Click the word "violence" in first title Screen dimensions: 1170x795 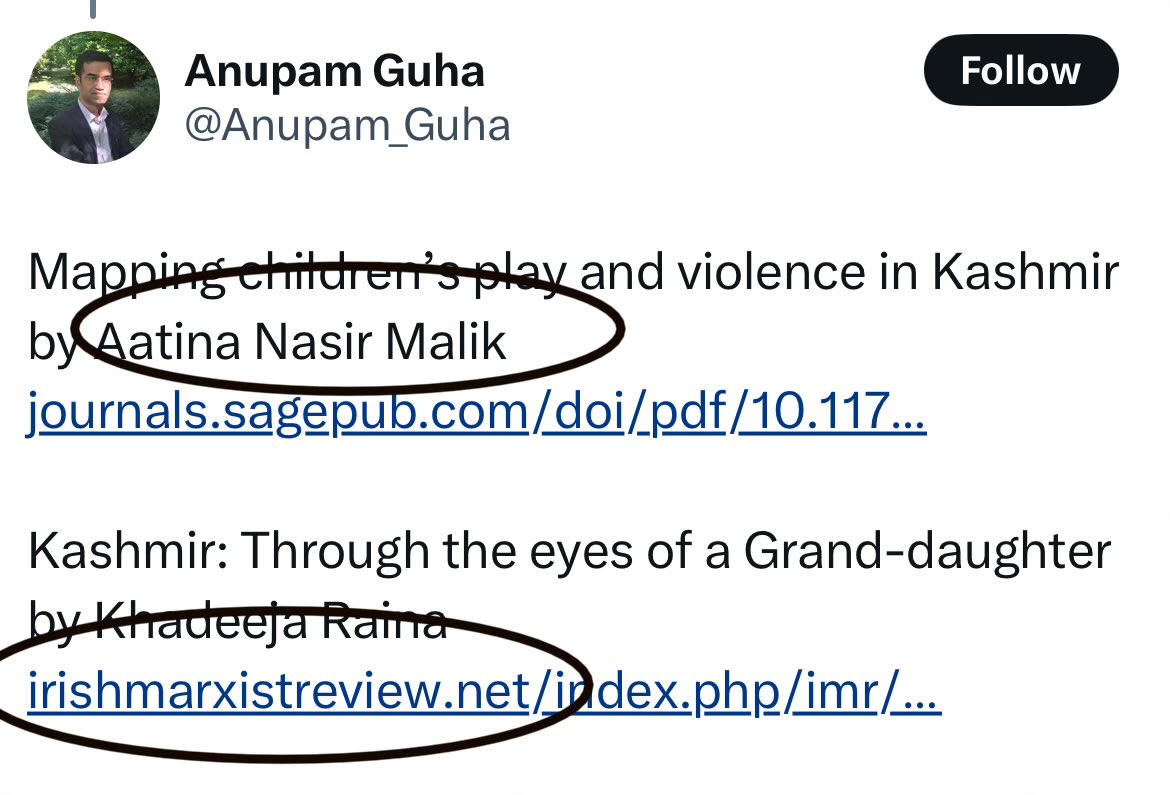(753, 272)
